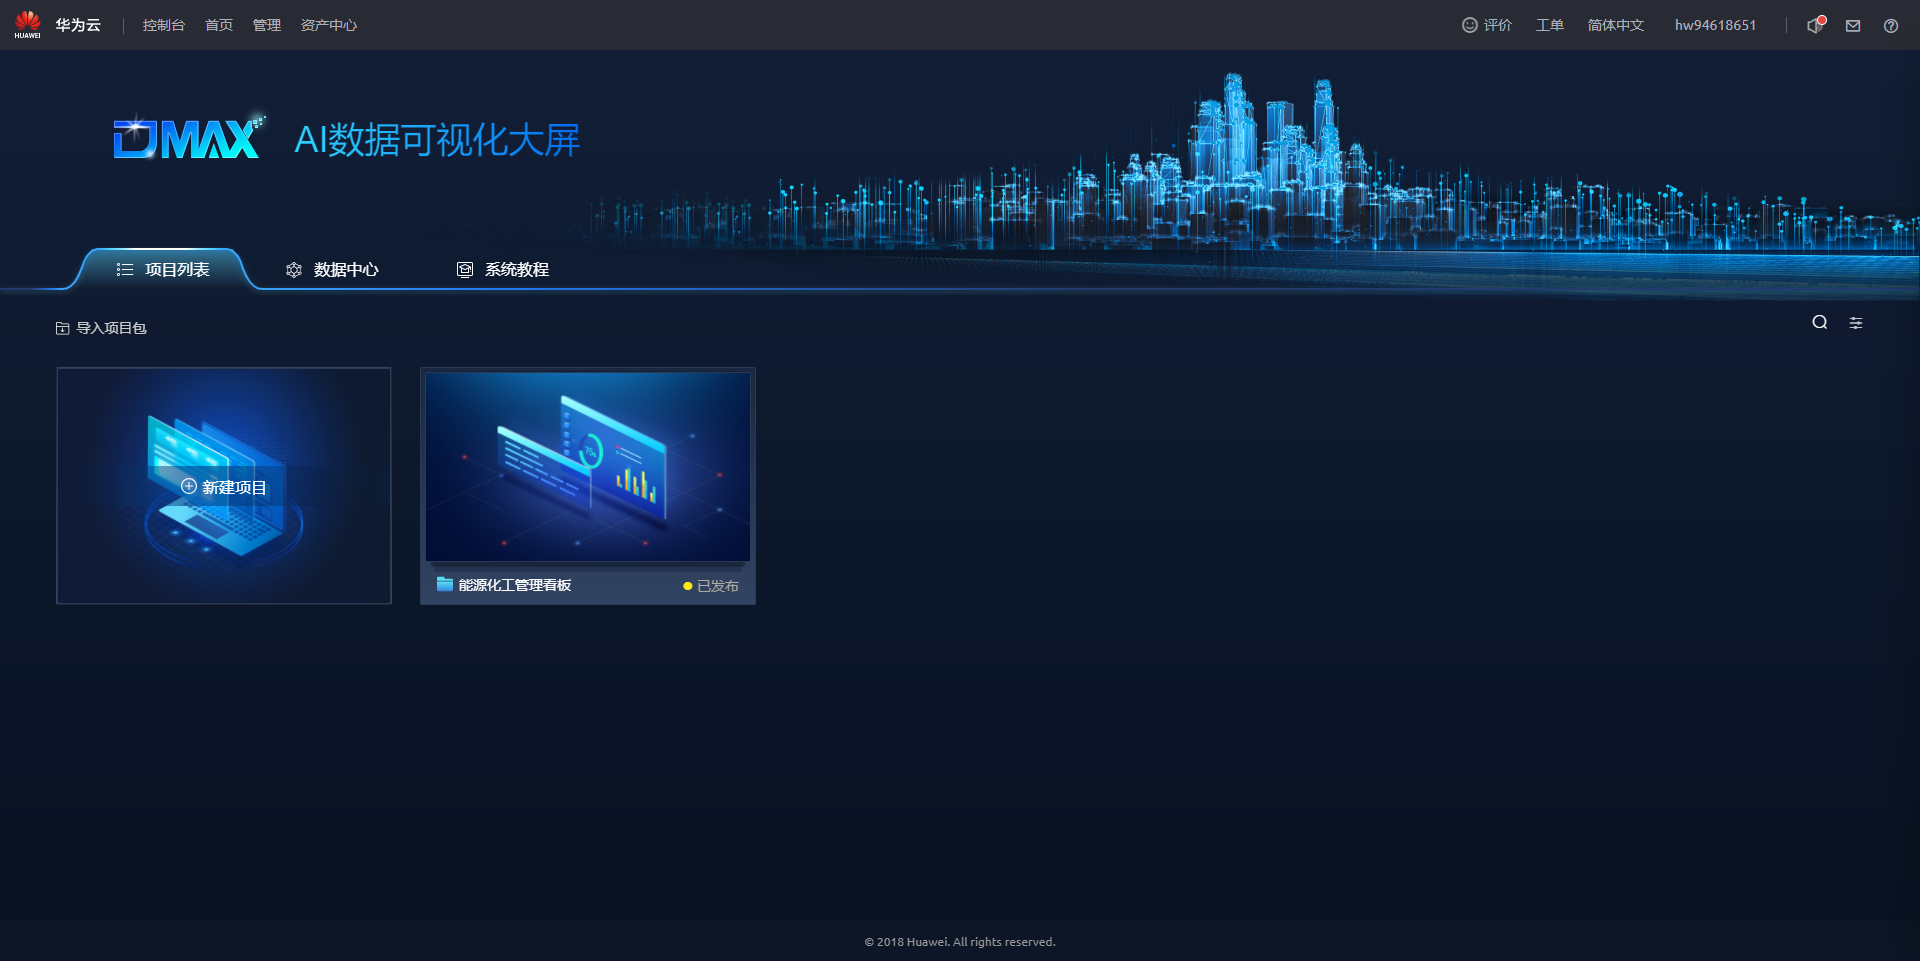Click the Huawei copyright footer text

tap(960, 942)
